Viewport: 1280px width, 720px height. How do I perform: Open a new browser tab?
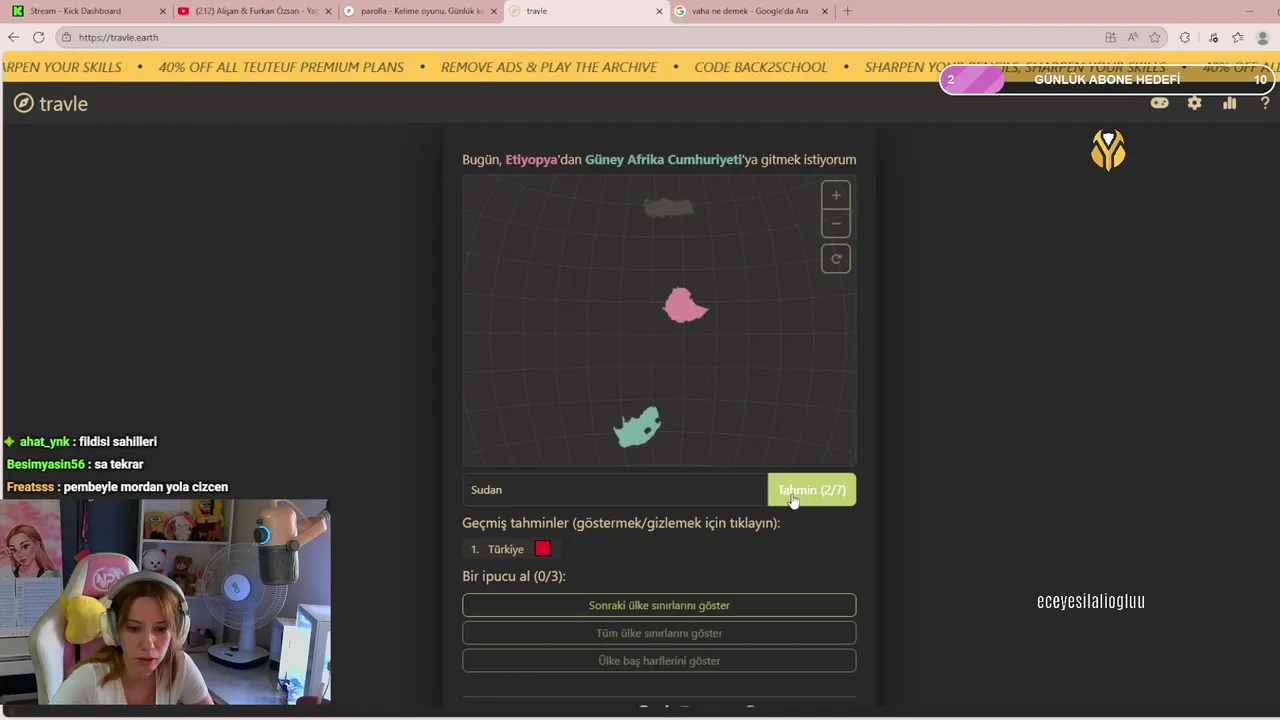click(848, 11)
